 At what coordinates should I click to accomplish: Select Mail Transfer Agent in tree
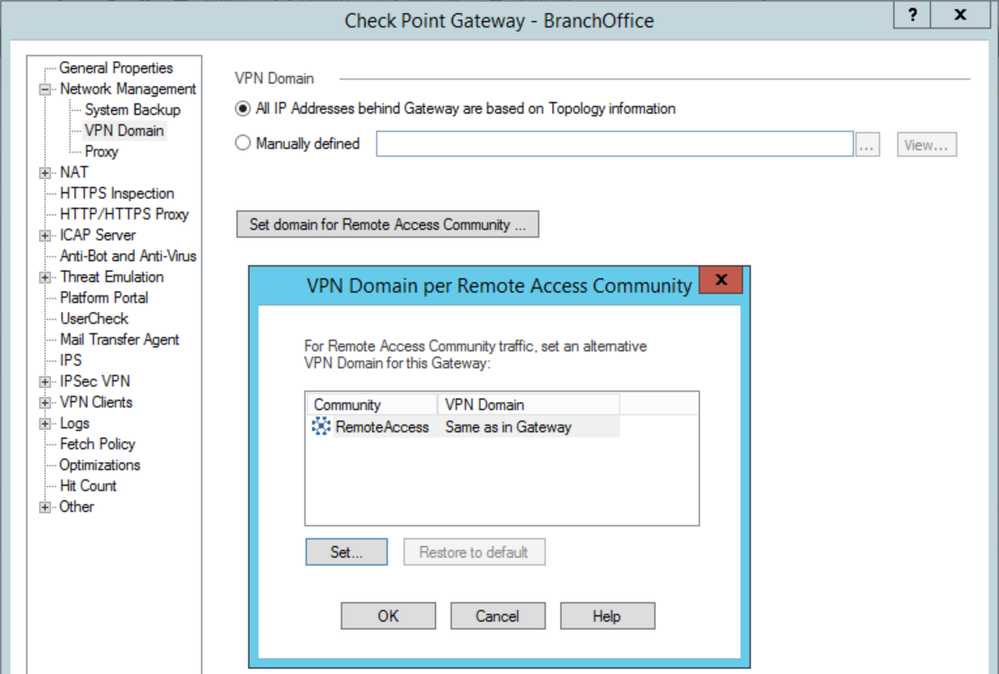(x=119, y=340)
